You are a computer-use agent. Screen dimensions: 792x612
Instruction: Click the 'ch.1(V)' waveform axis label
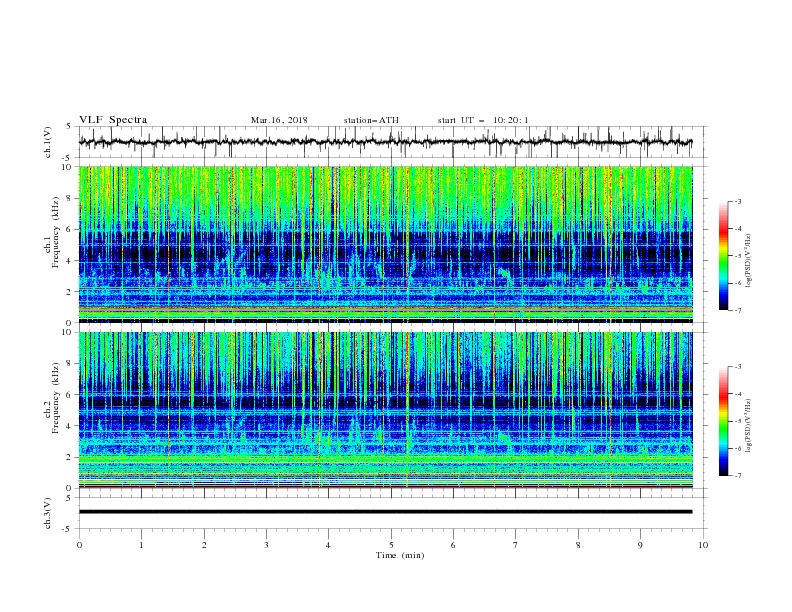pyautogui.click(x=48, y=142)
